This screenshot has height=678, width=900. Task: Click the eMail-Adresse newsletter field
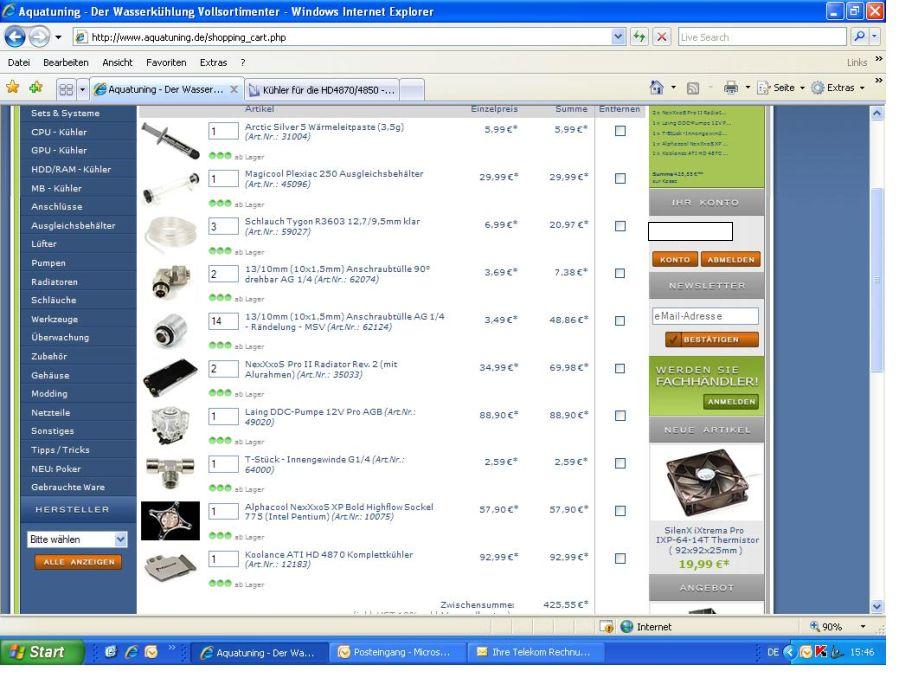click(705, 316)
